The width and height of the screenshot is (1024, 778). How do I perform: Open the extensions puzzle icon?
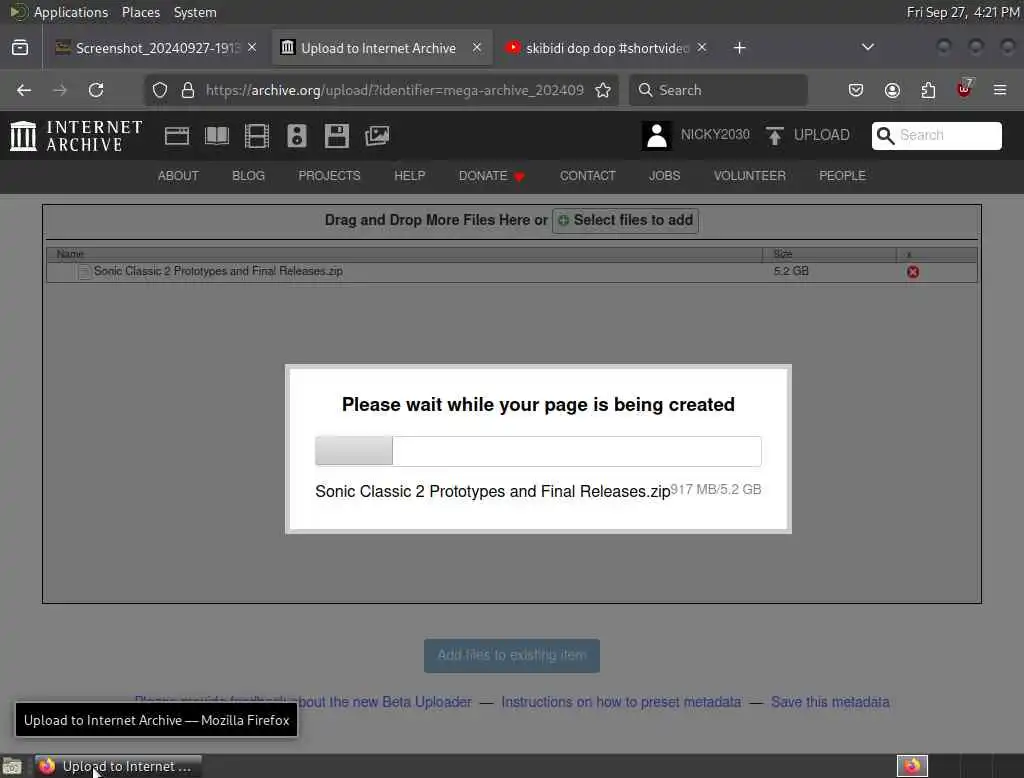click(928, 90)
